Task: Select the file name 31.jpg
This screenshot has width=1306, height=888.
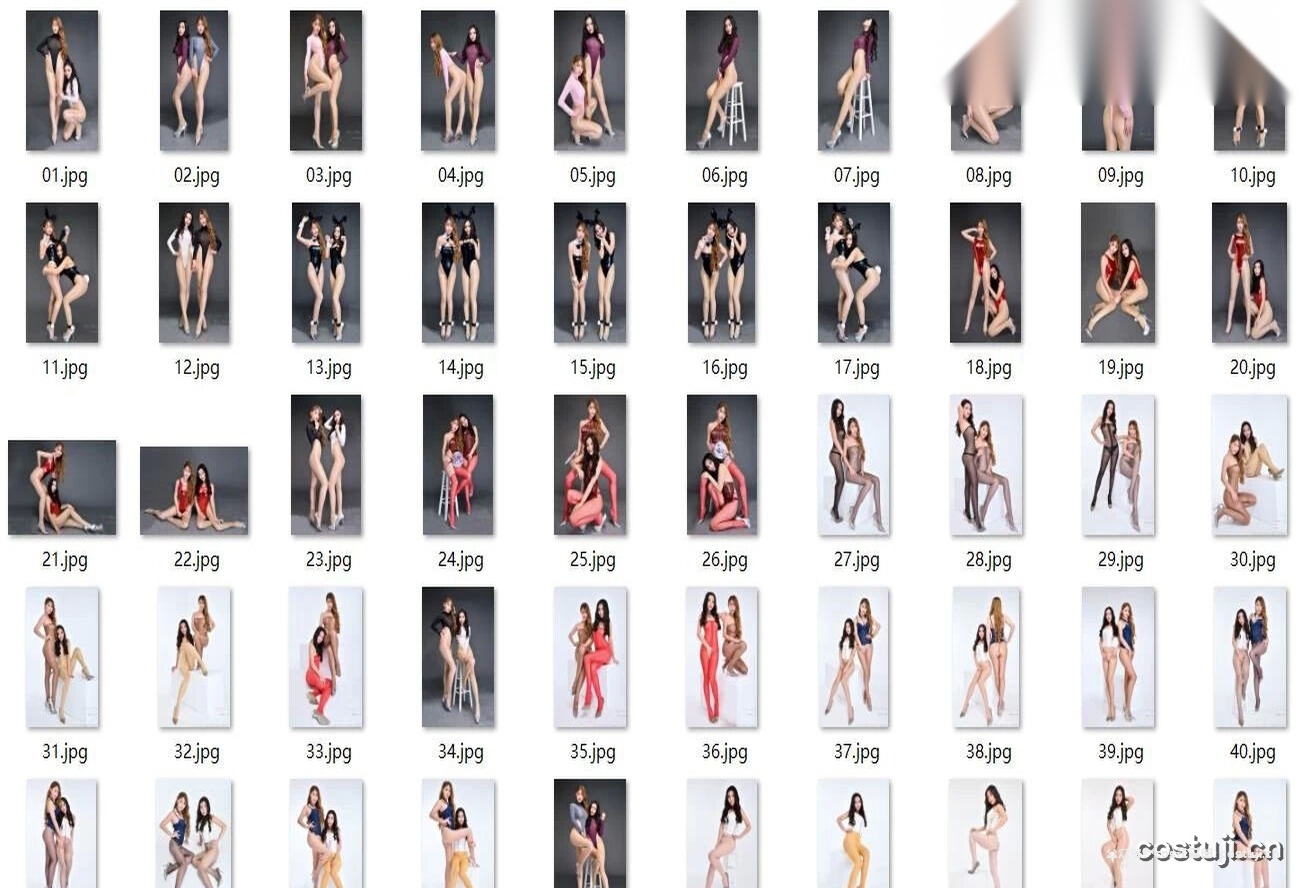Action: point(65,752)
